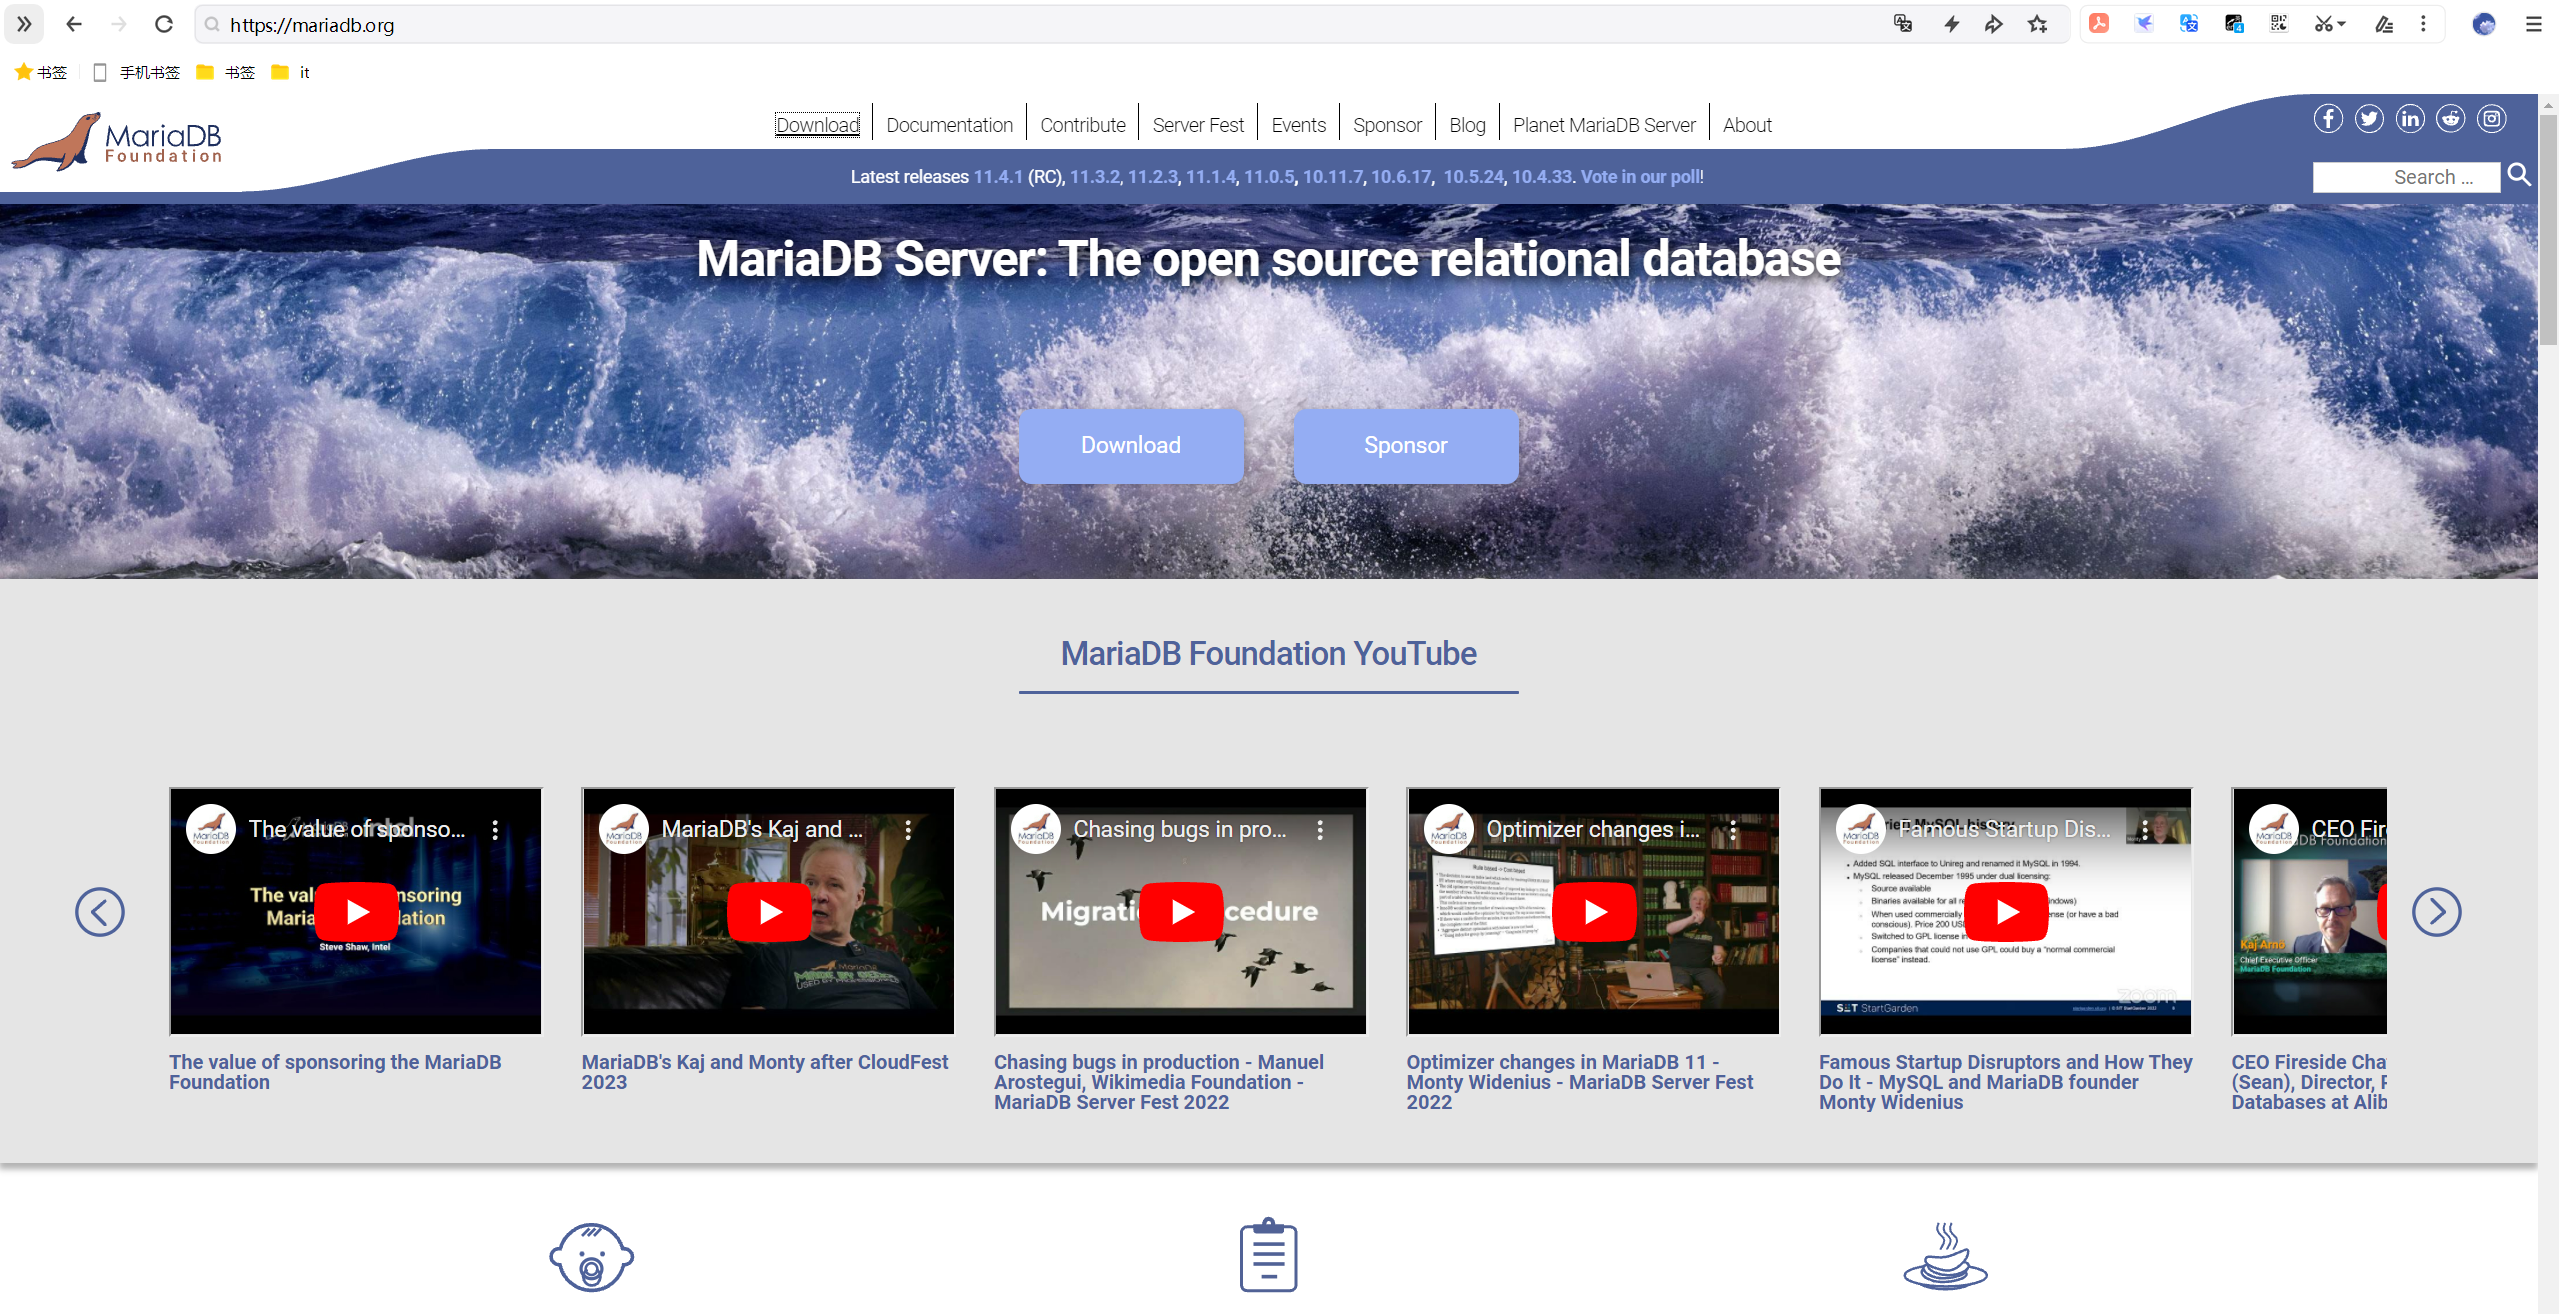Open the scissors screenshot tool dropdown
The height and width of the screenshot is (1314, 2559).
pos(2329,24)
